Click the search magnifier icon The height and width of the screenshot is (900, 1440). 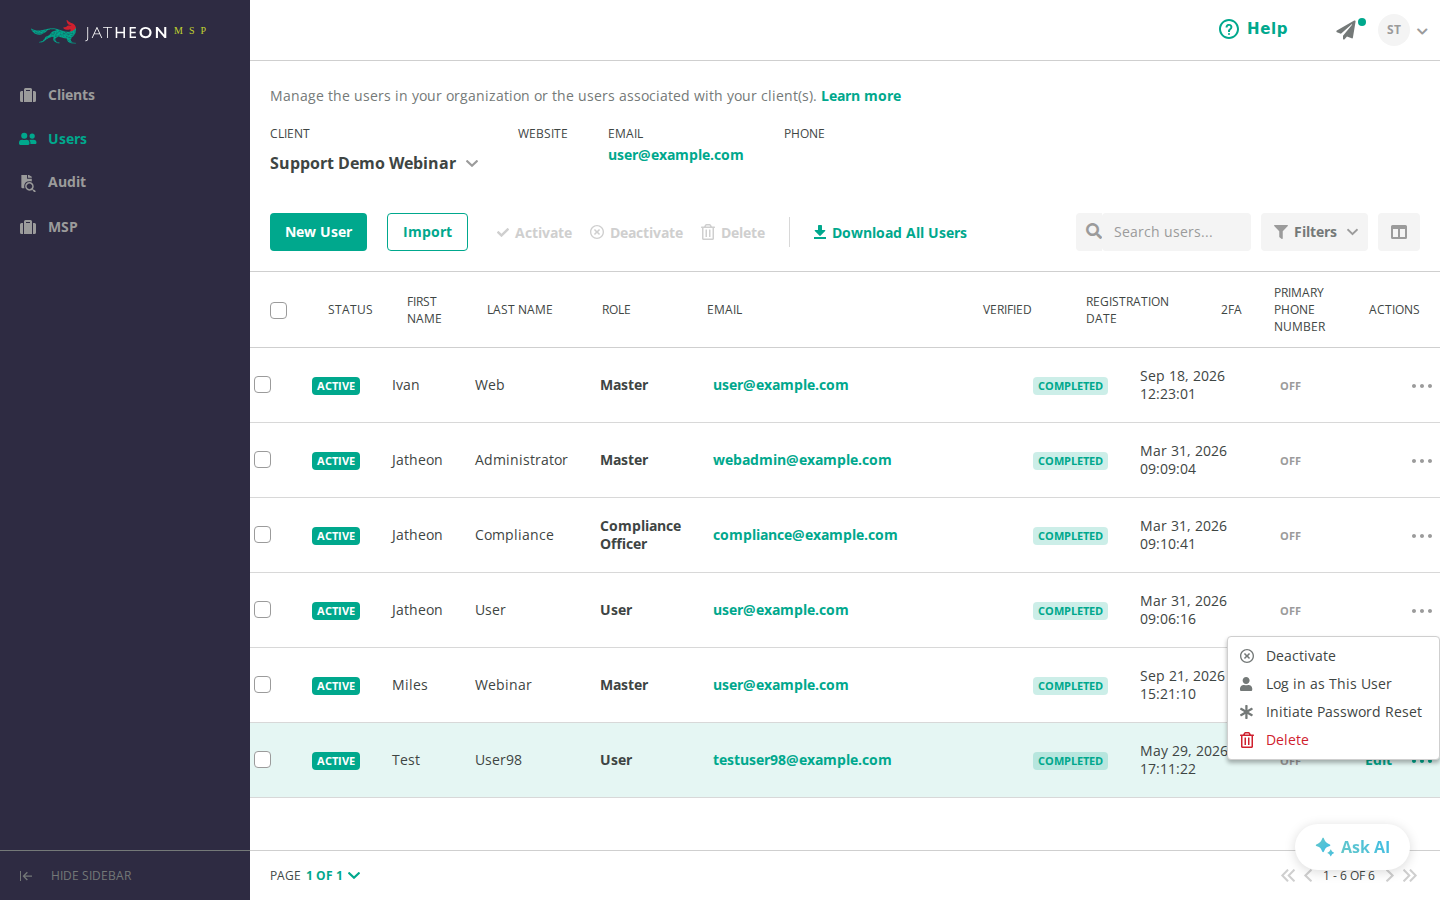pyautogui.click(x=1094, y=231)
